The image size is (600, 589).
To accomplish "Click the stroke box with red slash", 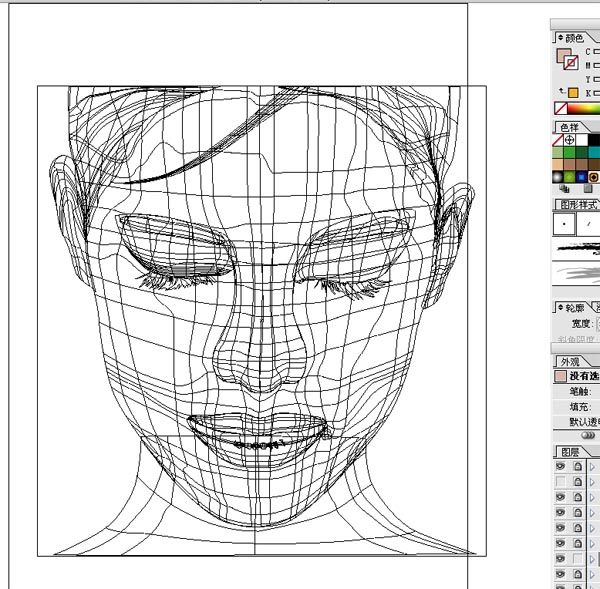I will click(x=571, y=63).
